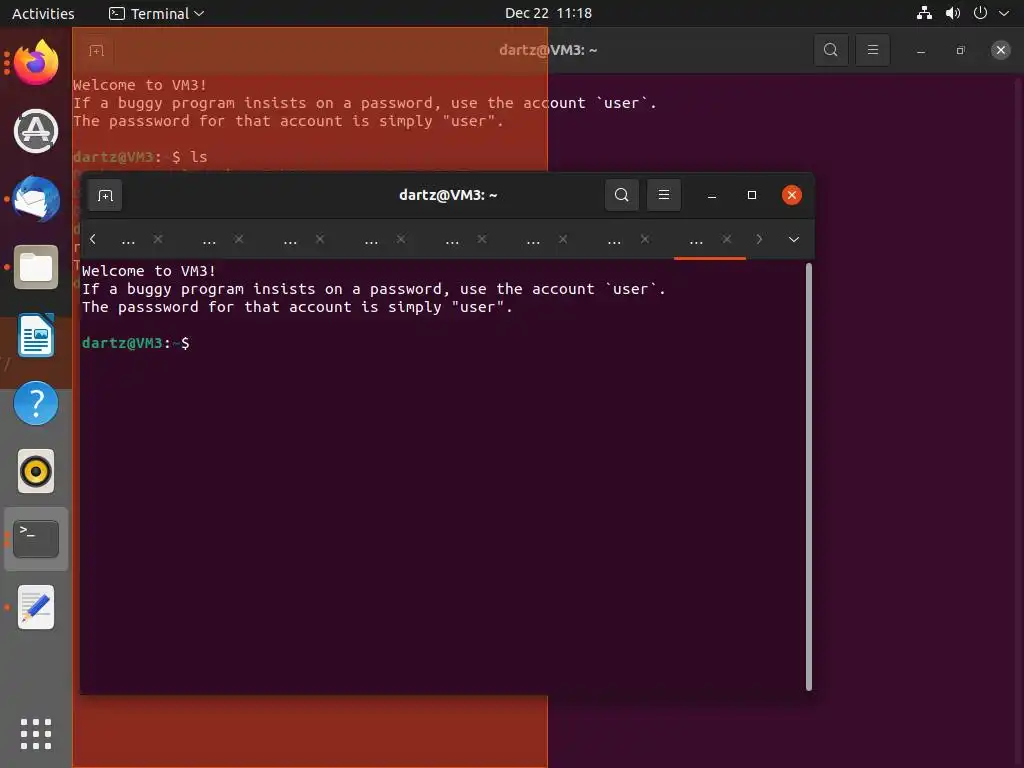Close the front terminal with the orange X
The width and height of the screenshot is (1024, 768).
pyautogui.click(x=792, y=195)
